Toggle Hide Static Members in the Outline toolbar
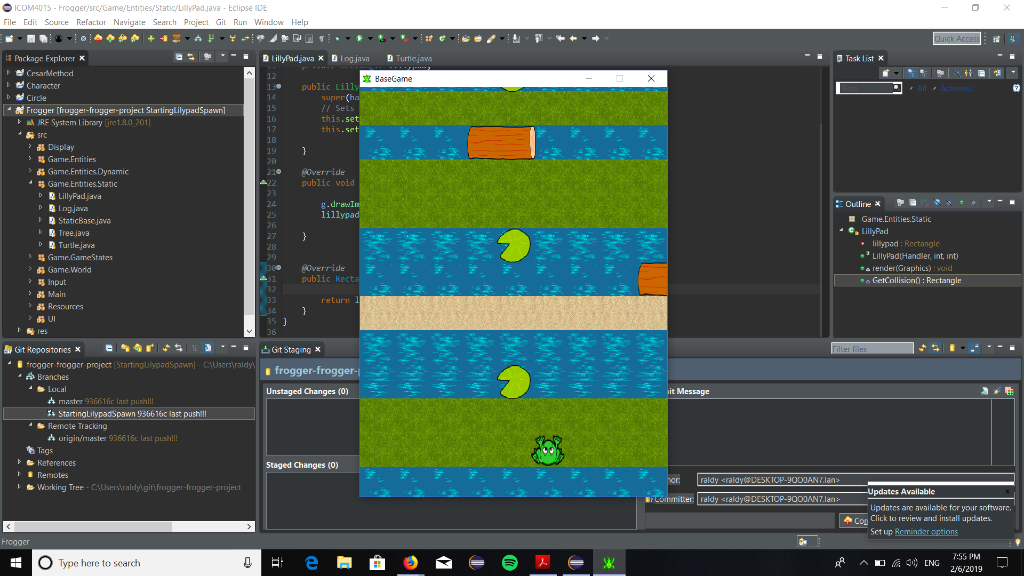The width and height of the screenshot is (1024, 576). click(x=950, y=203)
